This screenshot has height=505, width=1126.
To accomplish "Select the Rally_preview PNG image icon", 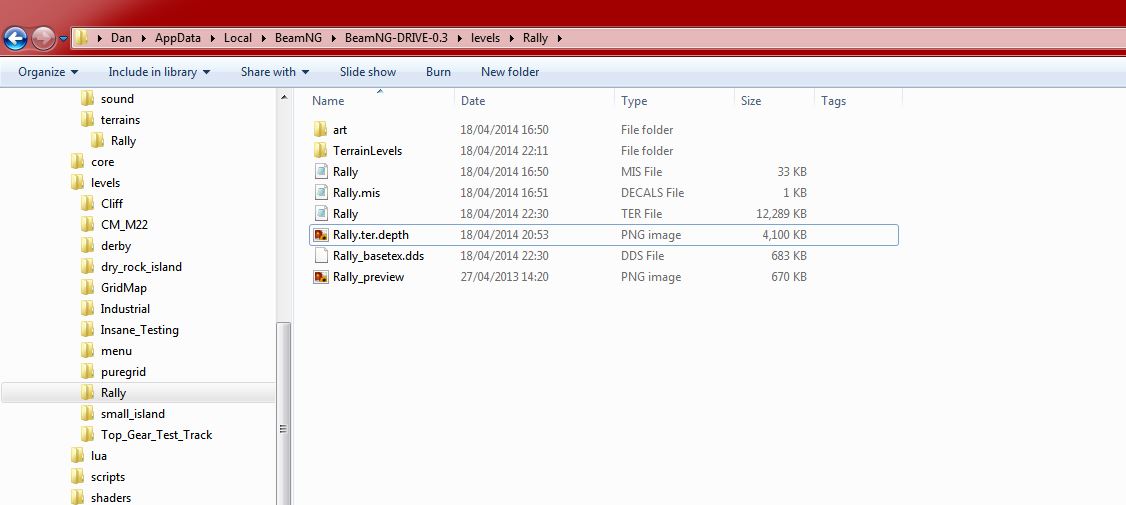I will pos(321,277).
